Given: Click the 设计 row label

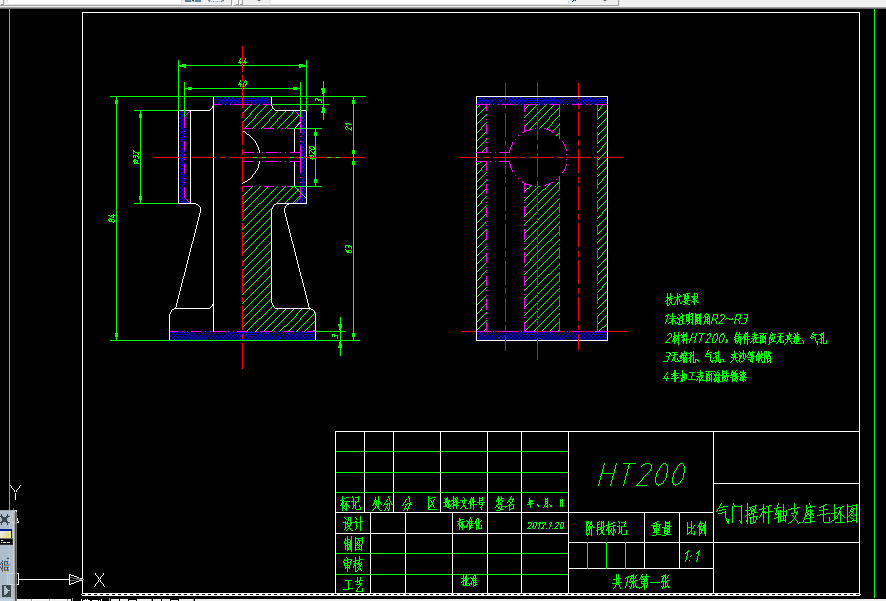Looking at the screenshot, I should click(353, 524).
